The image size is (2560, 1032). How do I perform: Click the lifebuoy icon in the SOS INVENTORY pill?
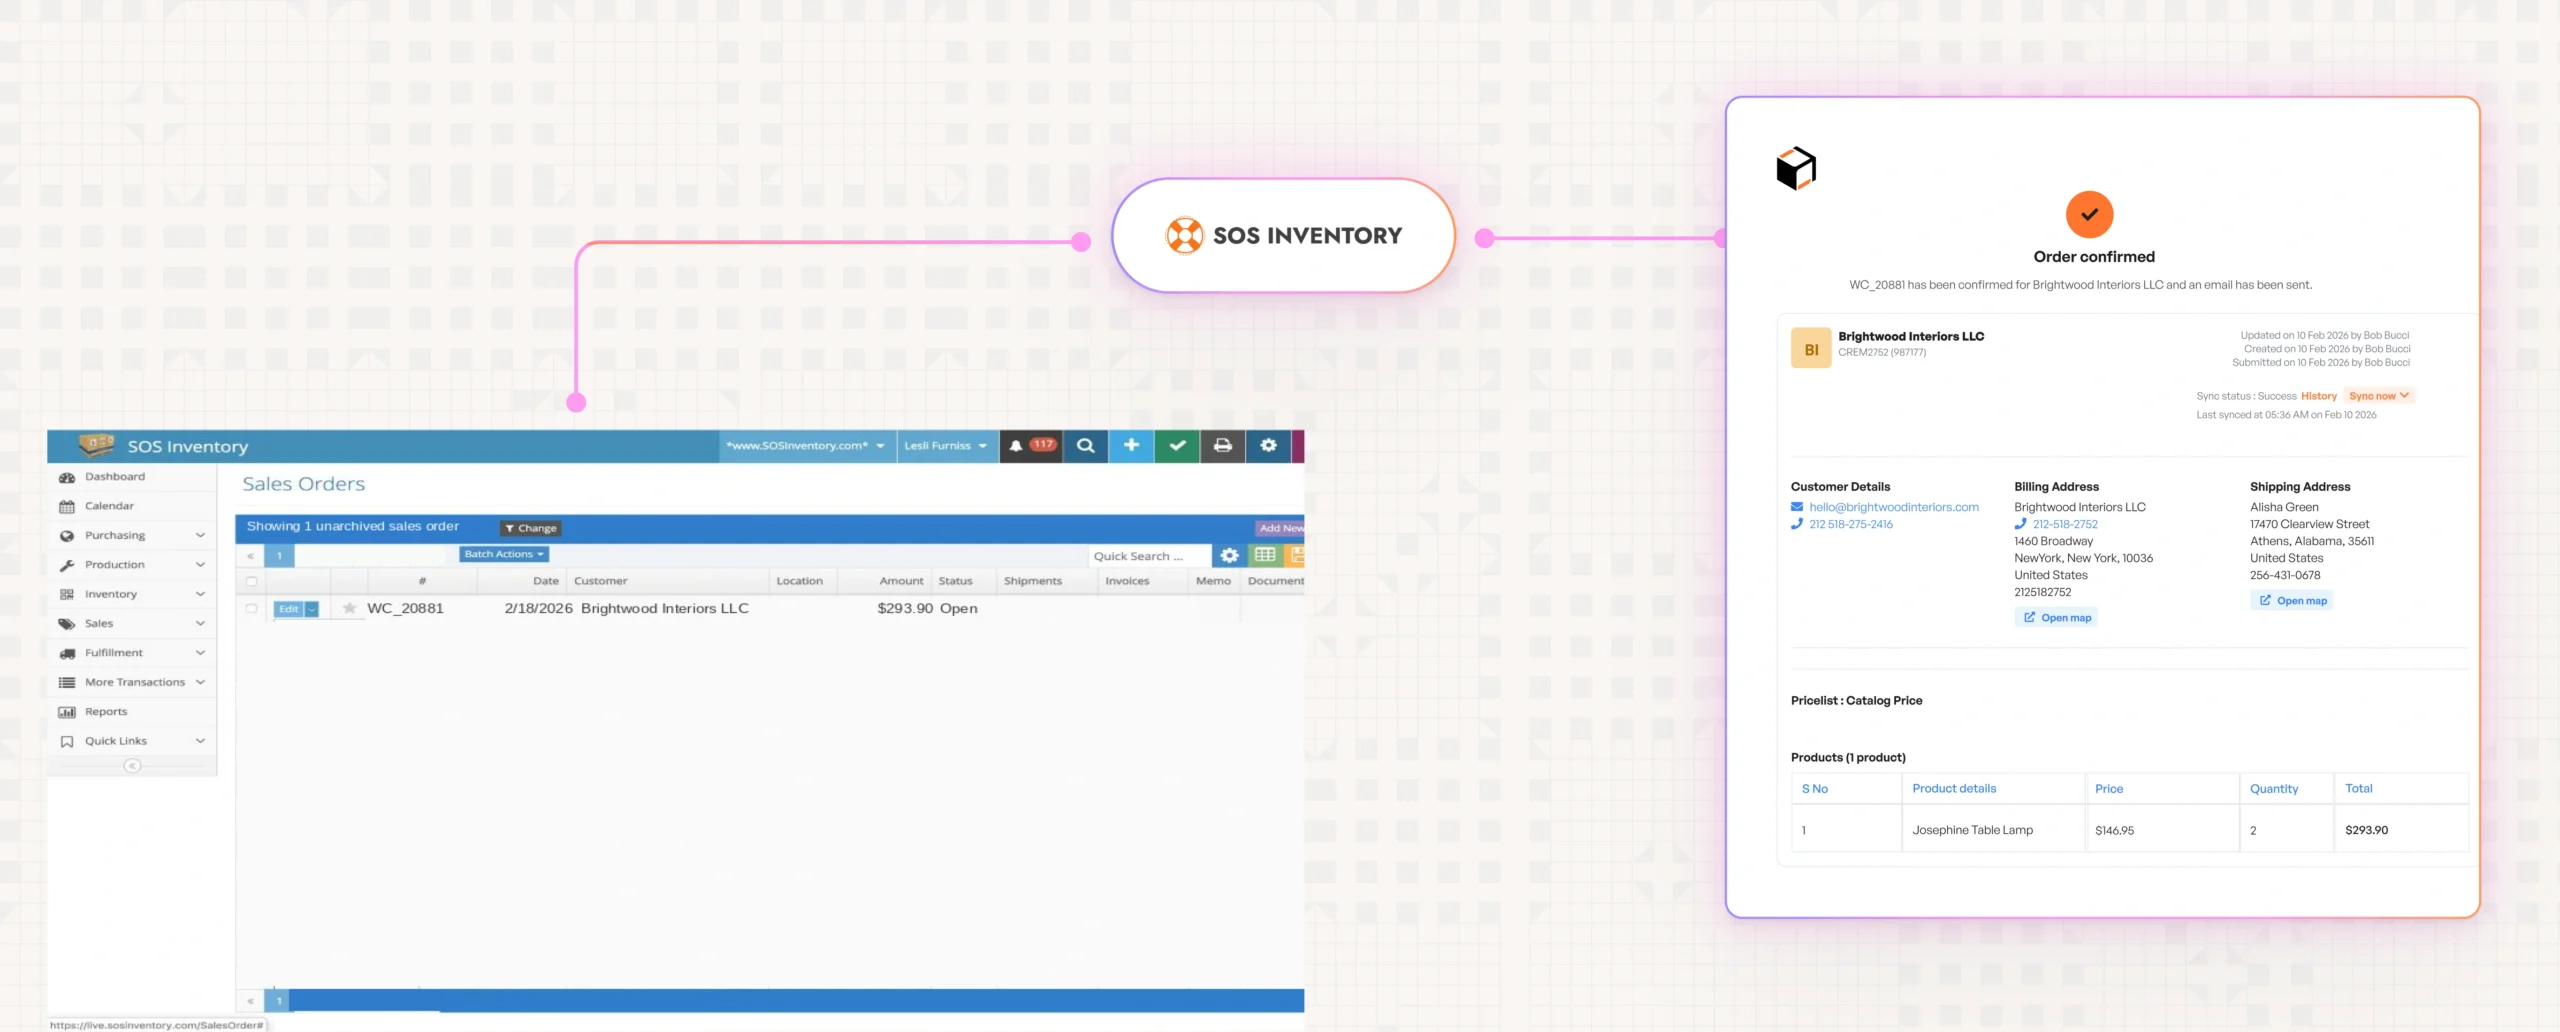click(1185, 236)
